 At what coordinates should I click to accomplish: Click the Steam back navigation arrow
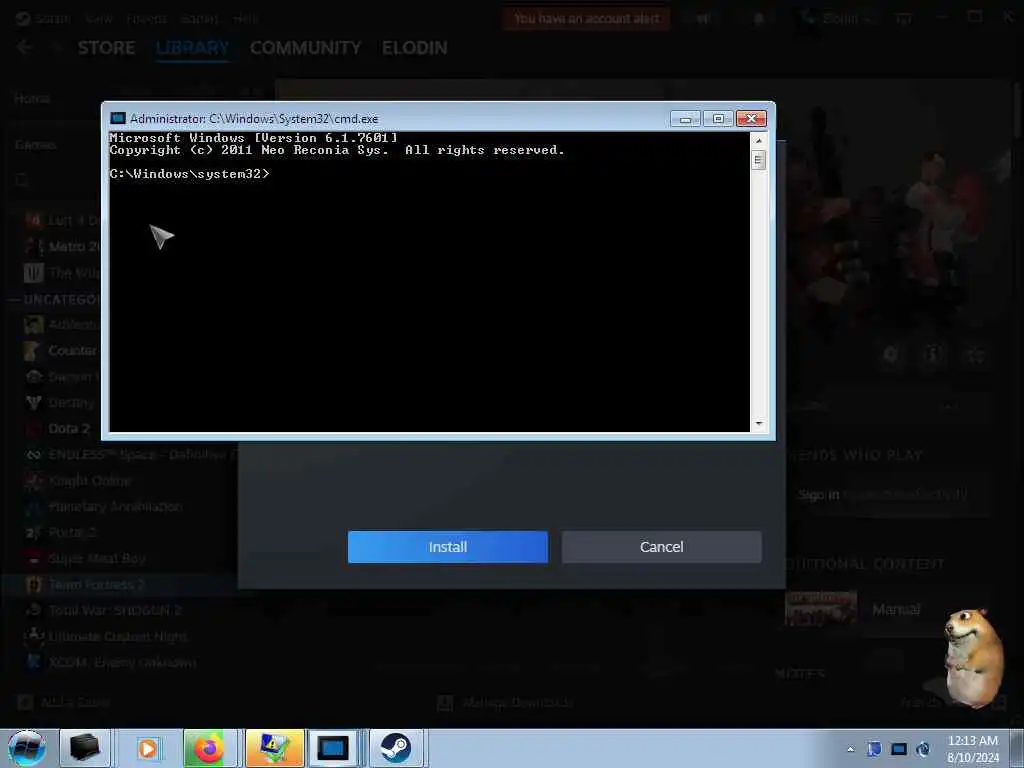tap(24, 47)
